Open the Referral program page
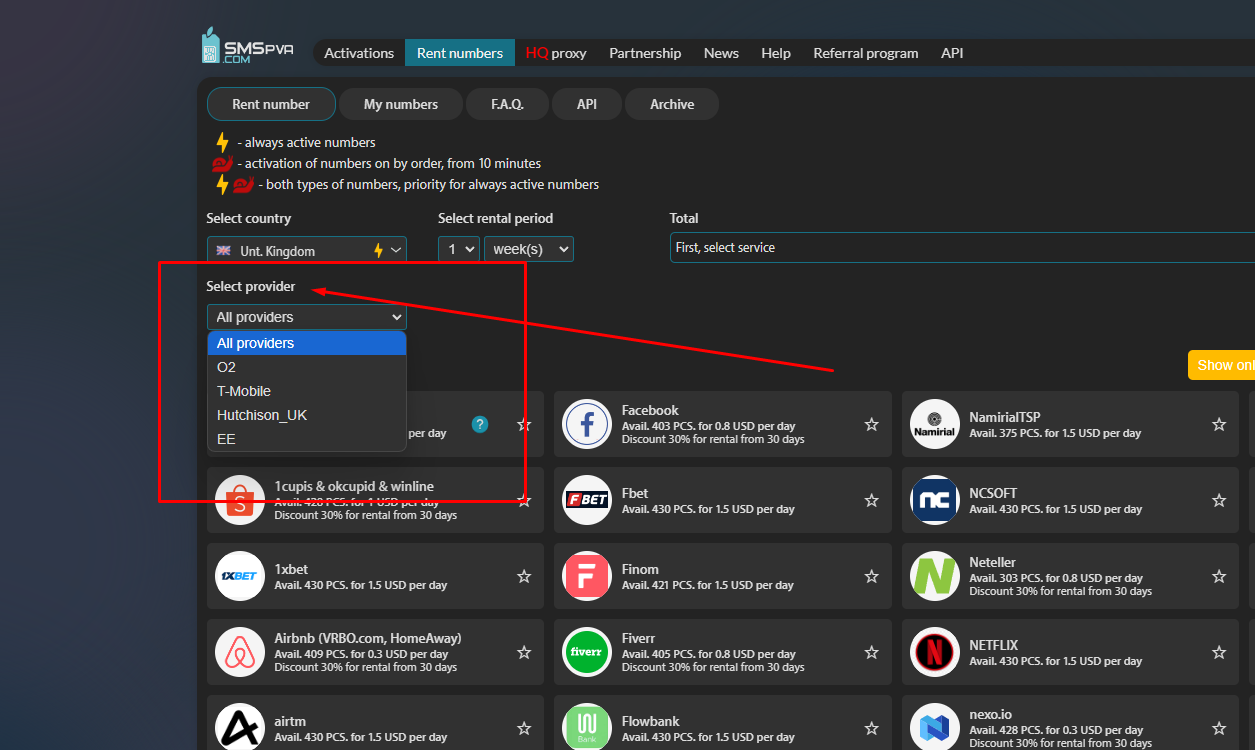 pyautogui.click(x=866, y=53)
